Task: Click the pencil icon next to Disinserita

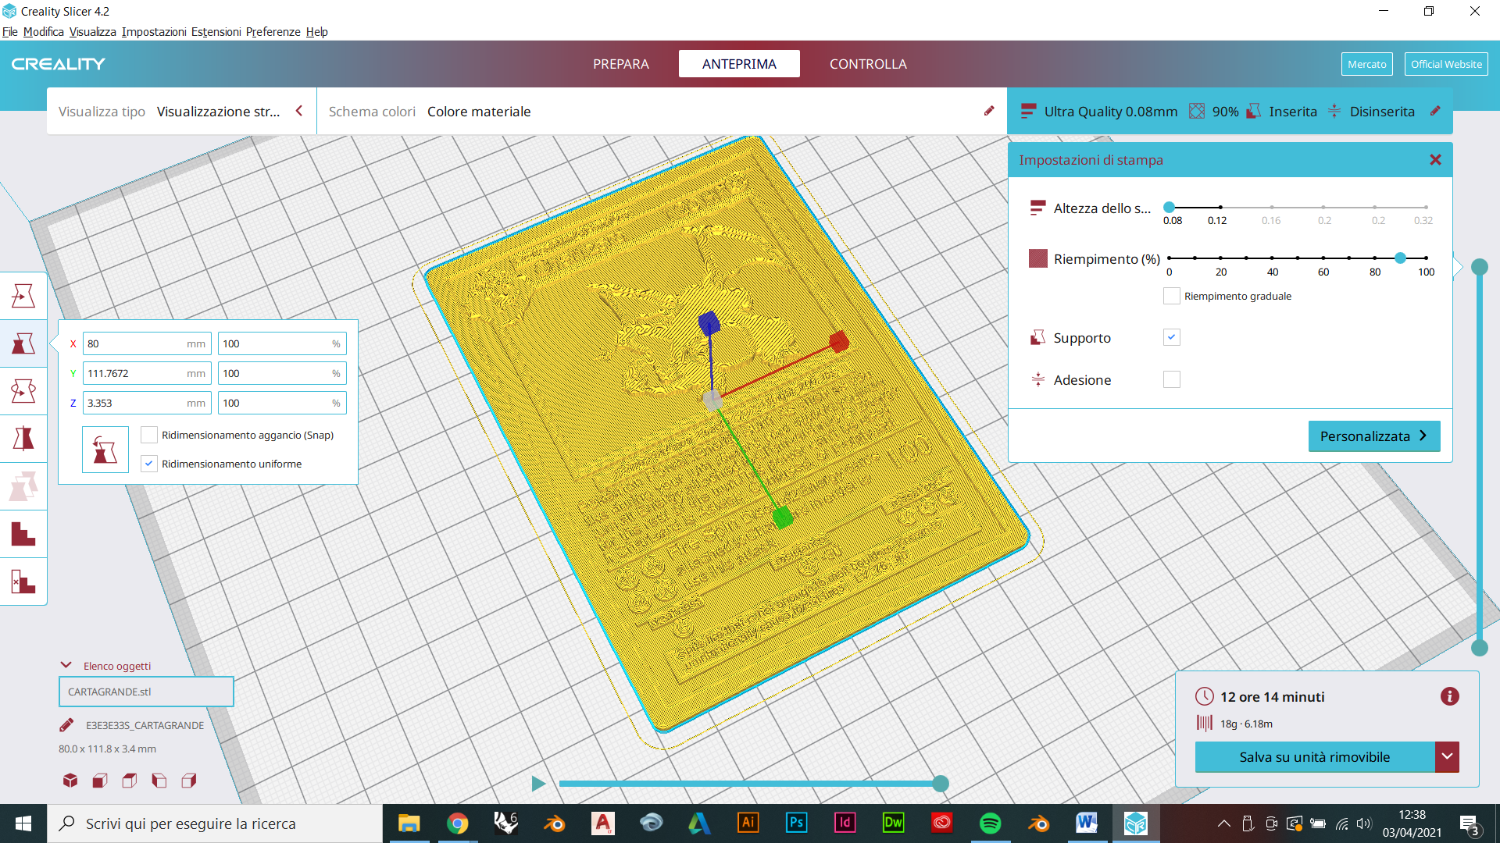Action: (x=1435, y=111)
